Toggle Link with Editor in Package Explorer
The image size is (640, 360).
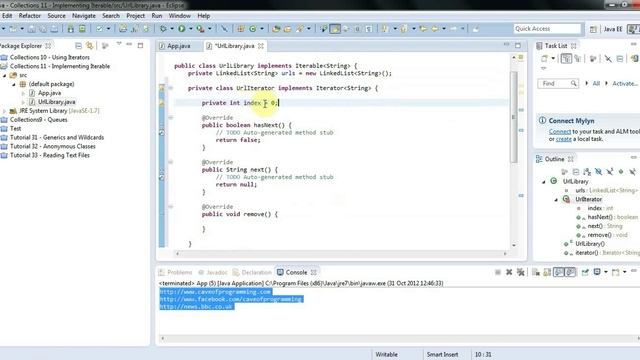[x=89, y=46]
